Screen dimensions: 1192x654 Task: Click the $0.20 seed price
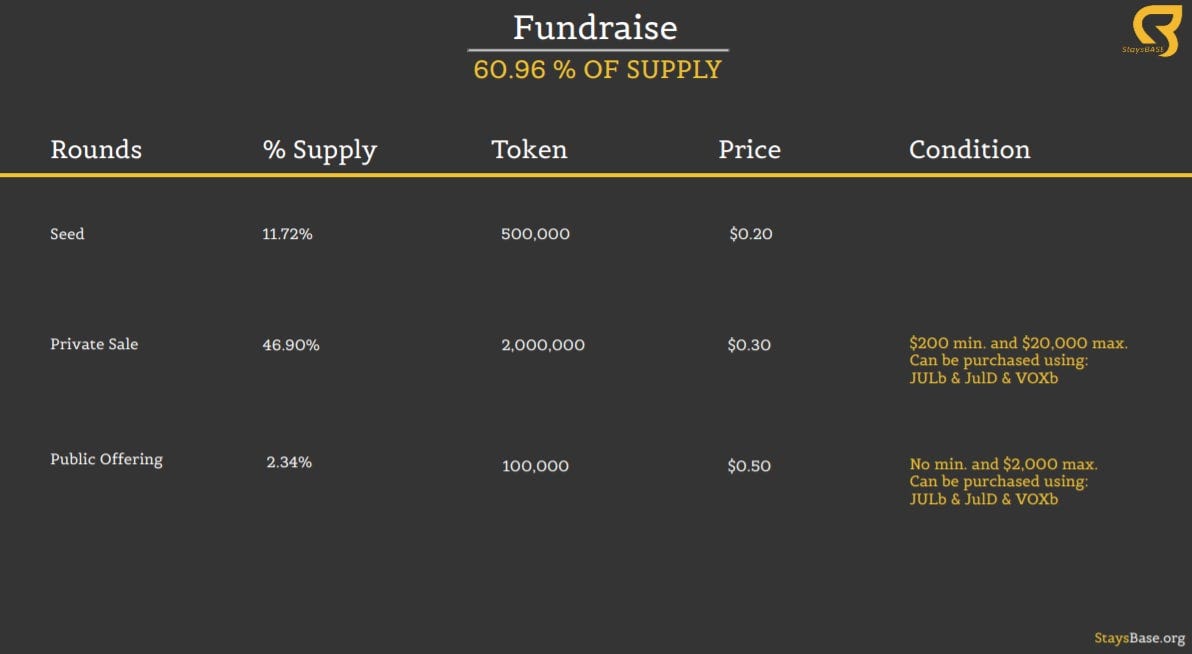click(x=751, y=233)
